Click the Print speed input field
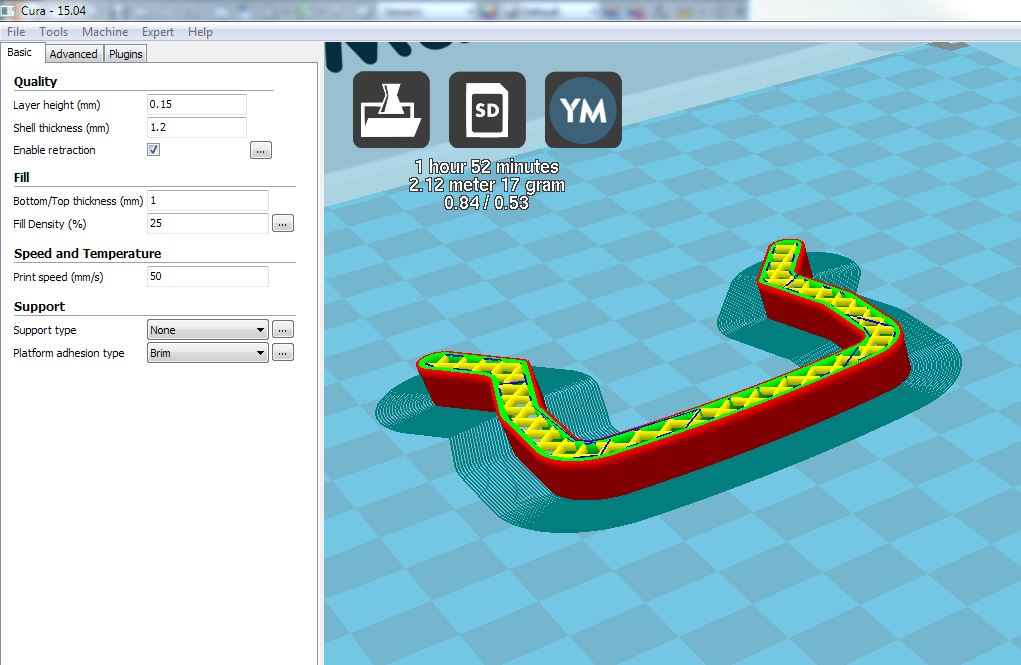 [x=207, y=276]
